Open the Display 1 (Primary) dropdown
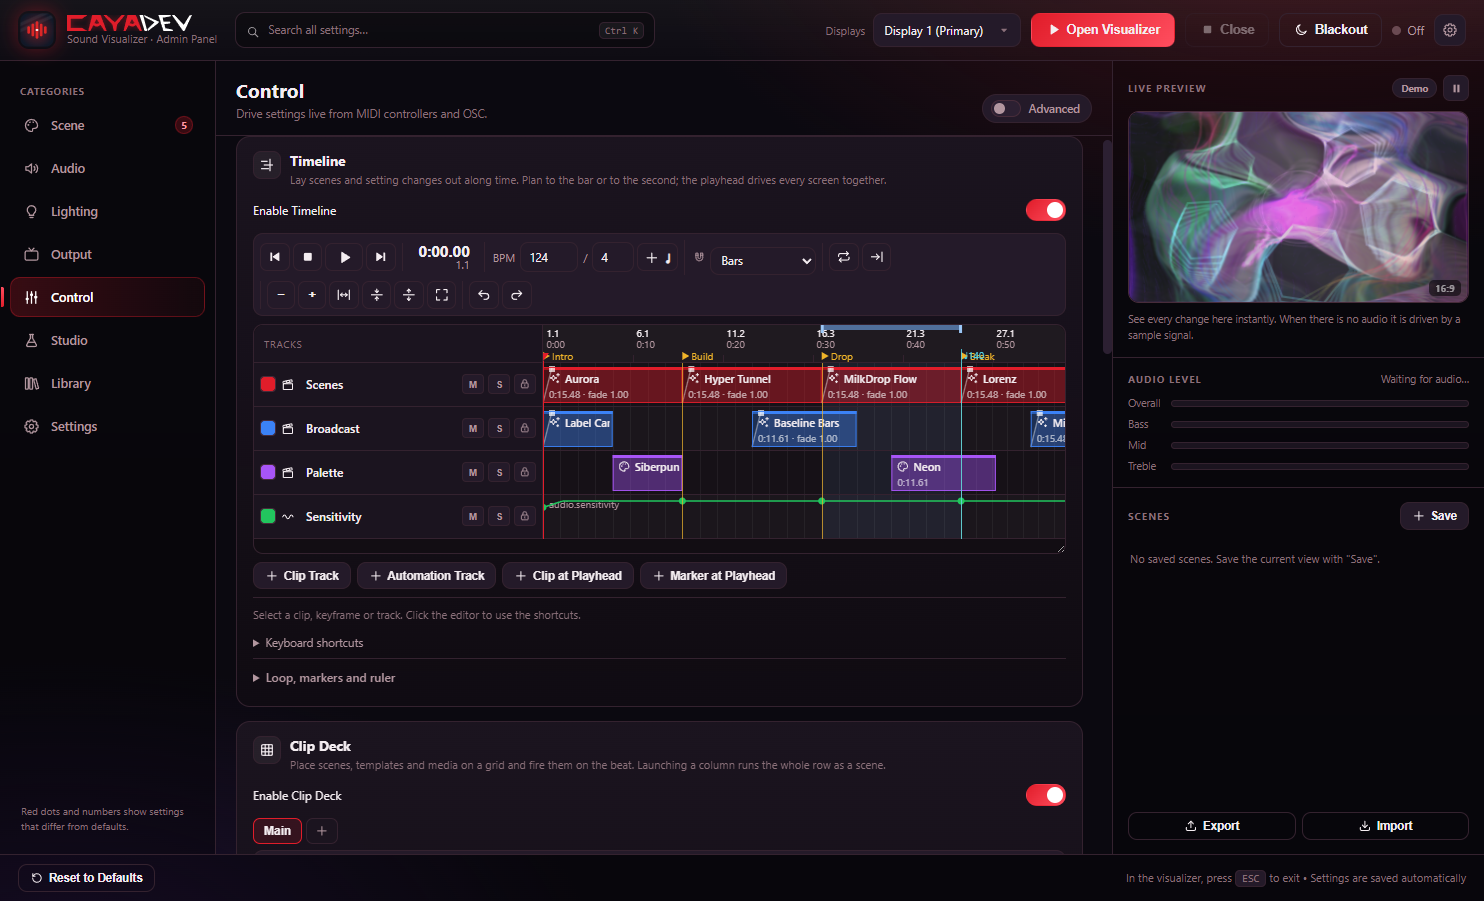 (x=946, y=30)
